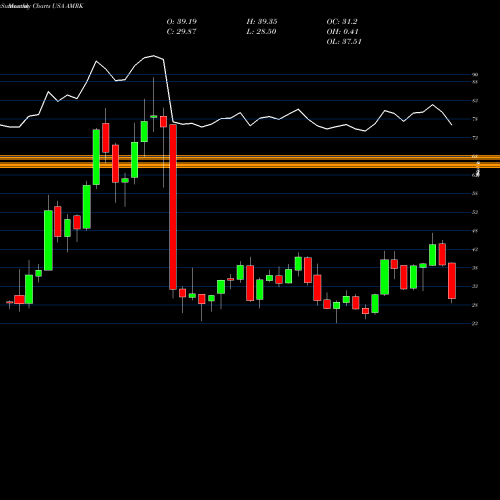Select the 22 price axis label

(x=475, y=323)
